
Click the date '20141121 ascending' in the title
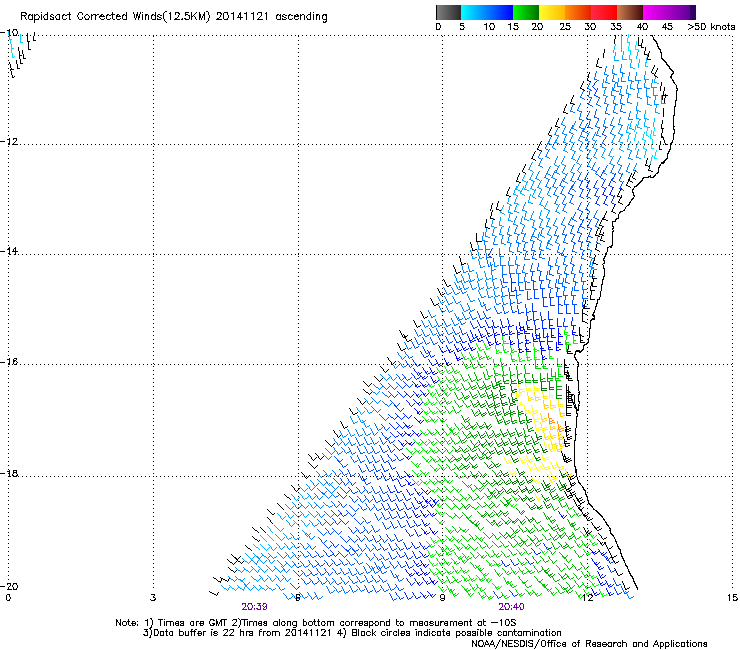pyautogui.click(x=271, y=17)
